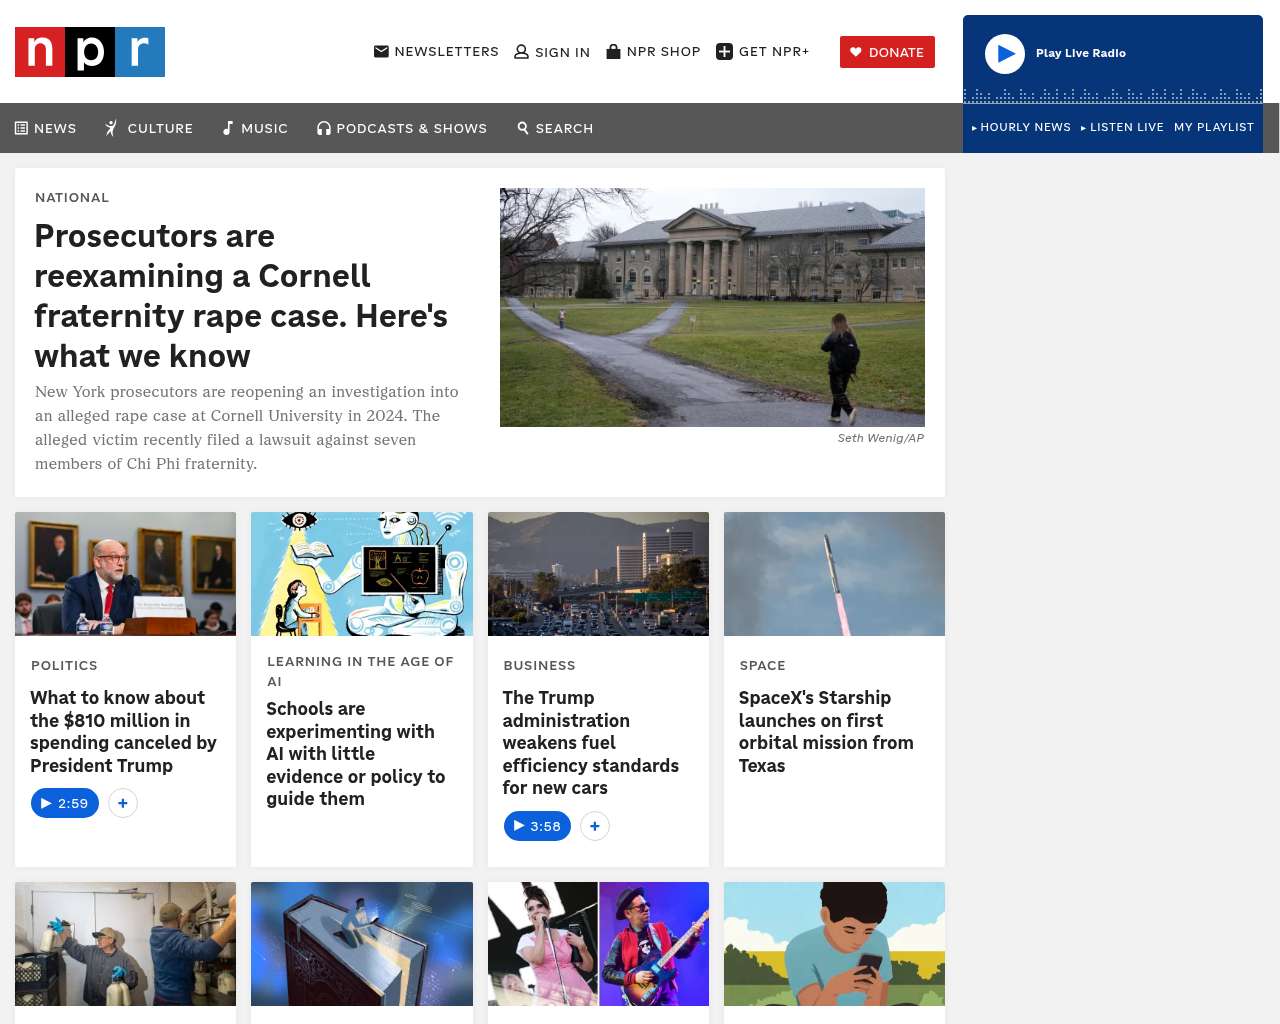1280x1024 pixels.
Task: Expand the Hourly News player option
Action: click(1021, 127)
